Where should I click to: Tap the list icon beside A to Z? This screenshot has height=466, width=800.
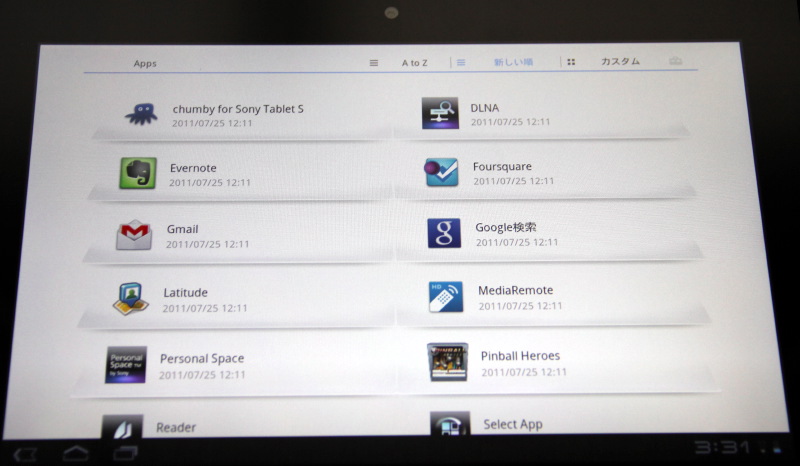[374, 63]
